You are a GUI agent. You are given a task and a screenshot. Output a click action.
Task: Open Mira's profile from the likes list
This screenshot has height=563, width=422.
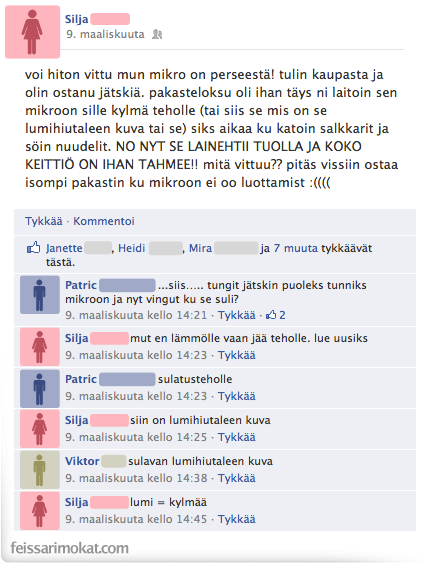200,248
